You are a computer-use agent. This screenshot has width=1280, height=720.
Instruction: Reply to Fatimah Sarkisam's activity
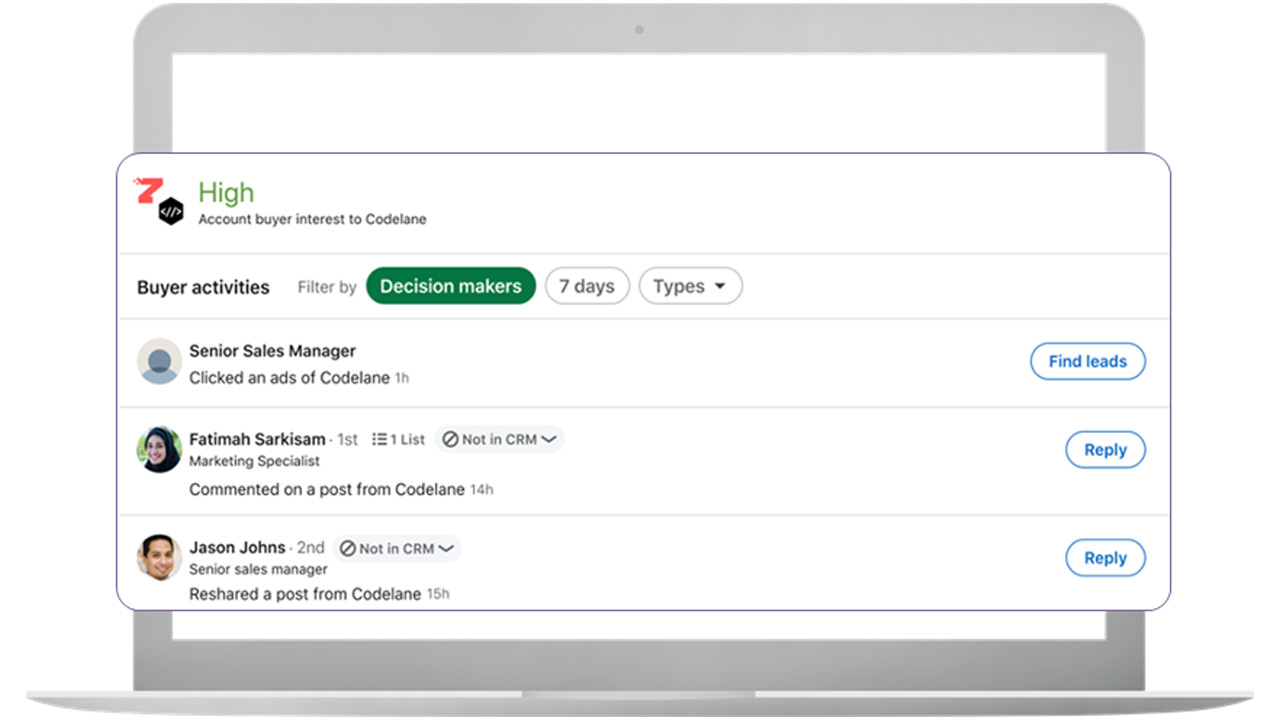1105,450
